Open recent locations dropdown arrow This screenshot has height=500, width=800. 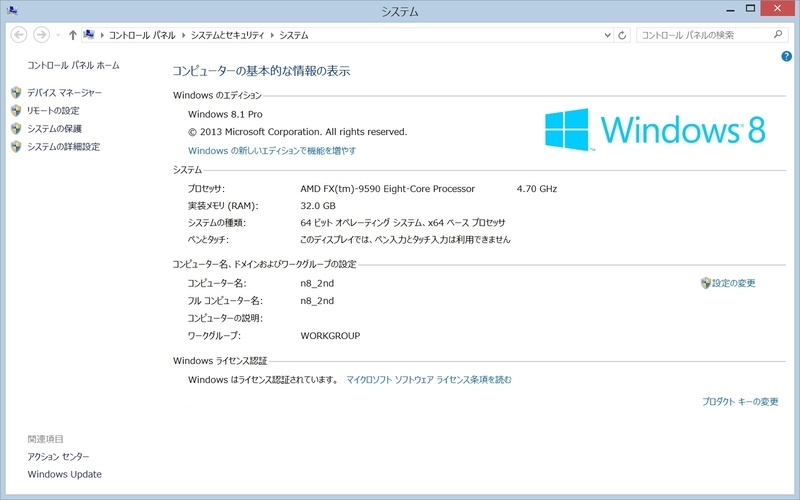point(58,35)
